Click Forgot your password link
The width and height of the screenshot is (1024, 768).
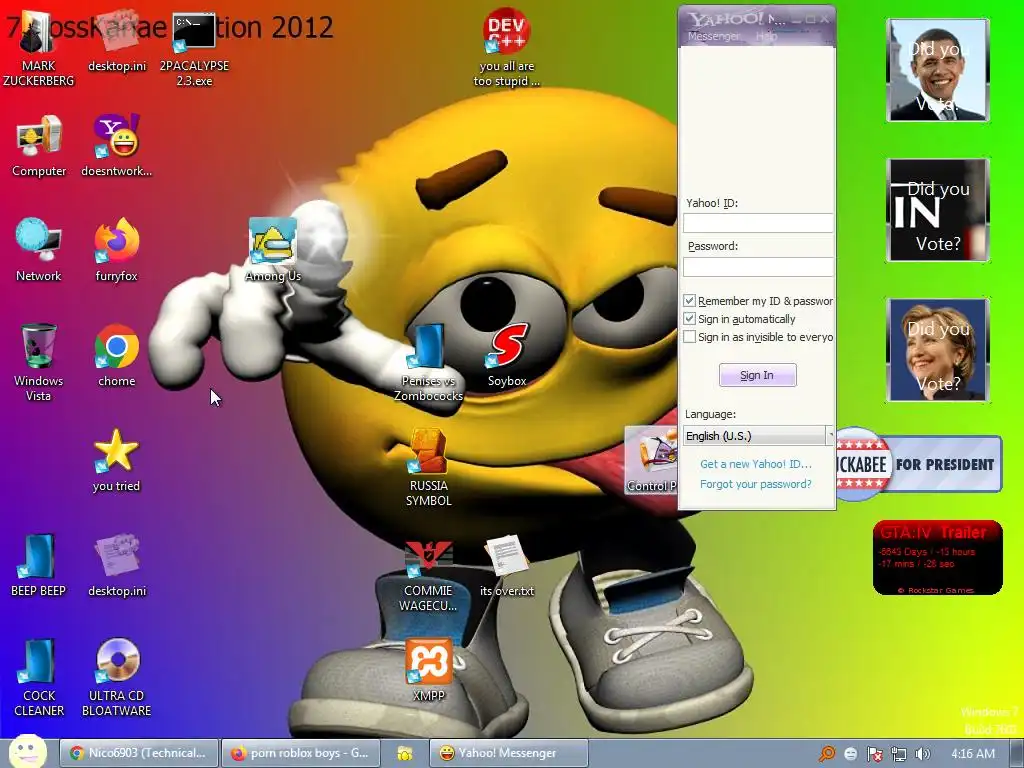pos(756,484)
